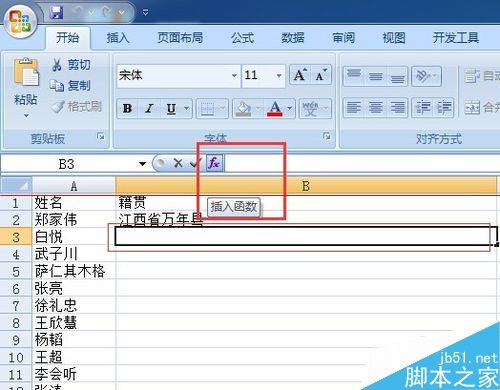The width and height of the screenshot is (500, 390).
Task: Open the 插入 ribbon tab
Action: [118, 38]
